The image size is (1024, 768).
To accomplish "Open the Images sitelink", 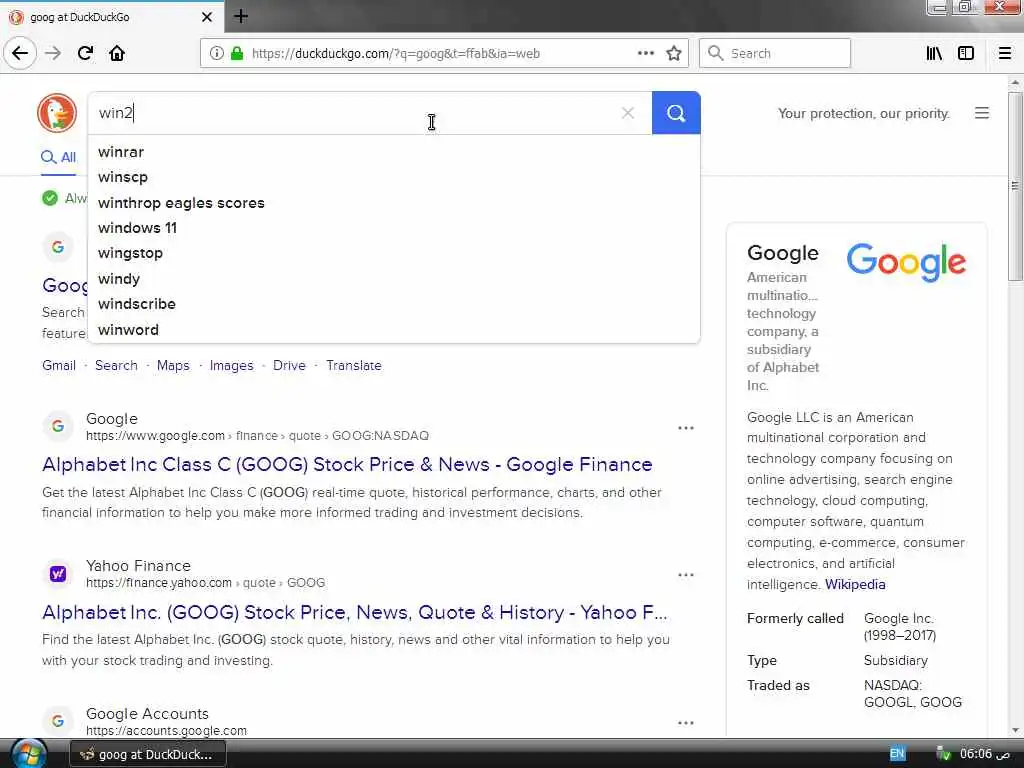I will (231, 365).
